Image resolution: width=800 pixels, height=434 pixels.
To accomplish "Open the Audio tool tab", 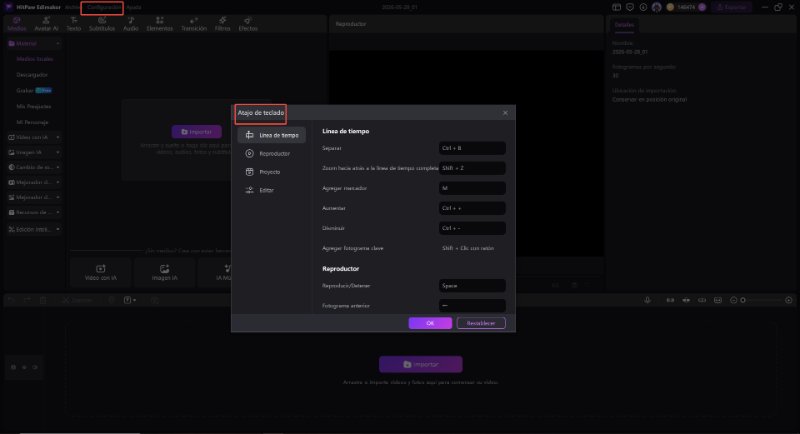I will click(131, 24).
